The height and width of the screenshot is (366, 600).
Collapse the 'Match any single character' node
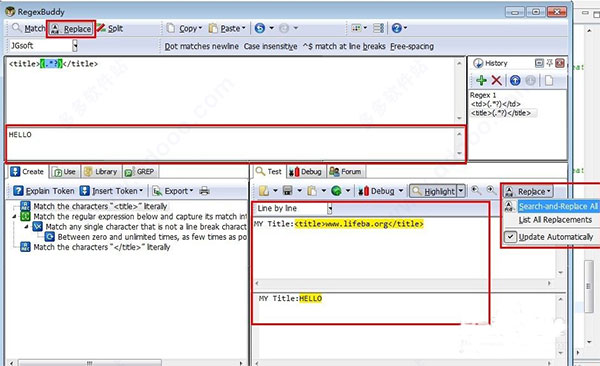pyautogui.click(x=26, y=227)
